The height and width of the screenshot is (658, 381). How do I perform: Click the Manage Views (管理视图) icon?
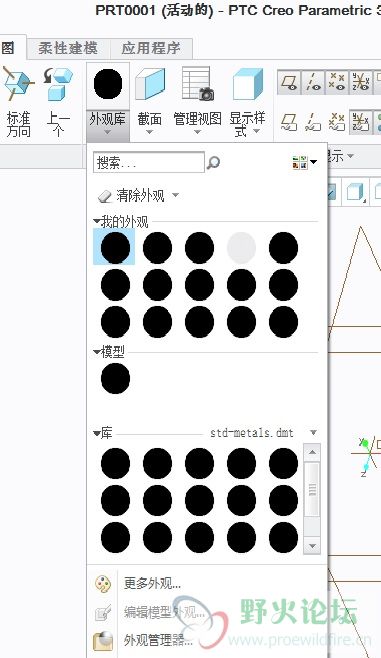pos(198,84)
